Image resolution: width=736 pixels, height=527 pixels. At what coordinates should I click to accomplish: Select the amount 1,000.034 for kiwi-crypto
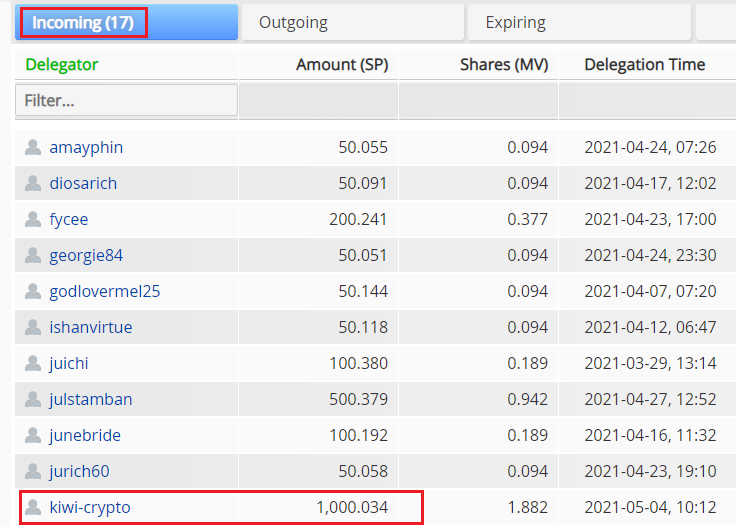pos(353,507)
